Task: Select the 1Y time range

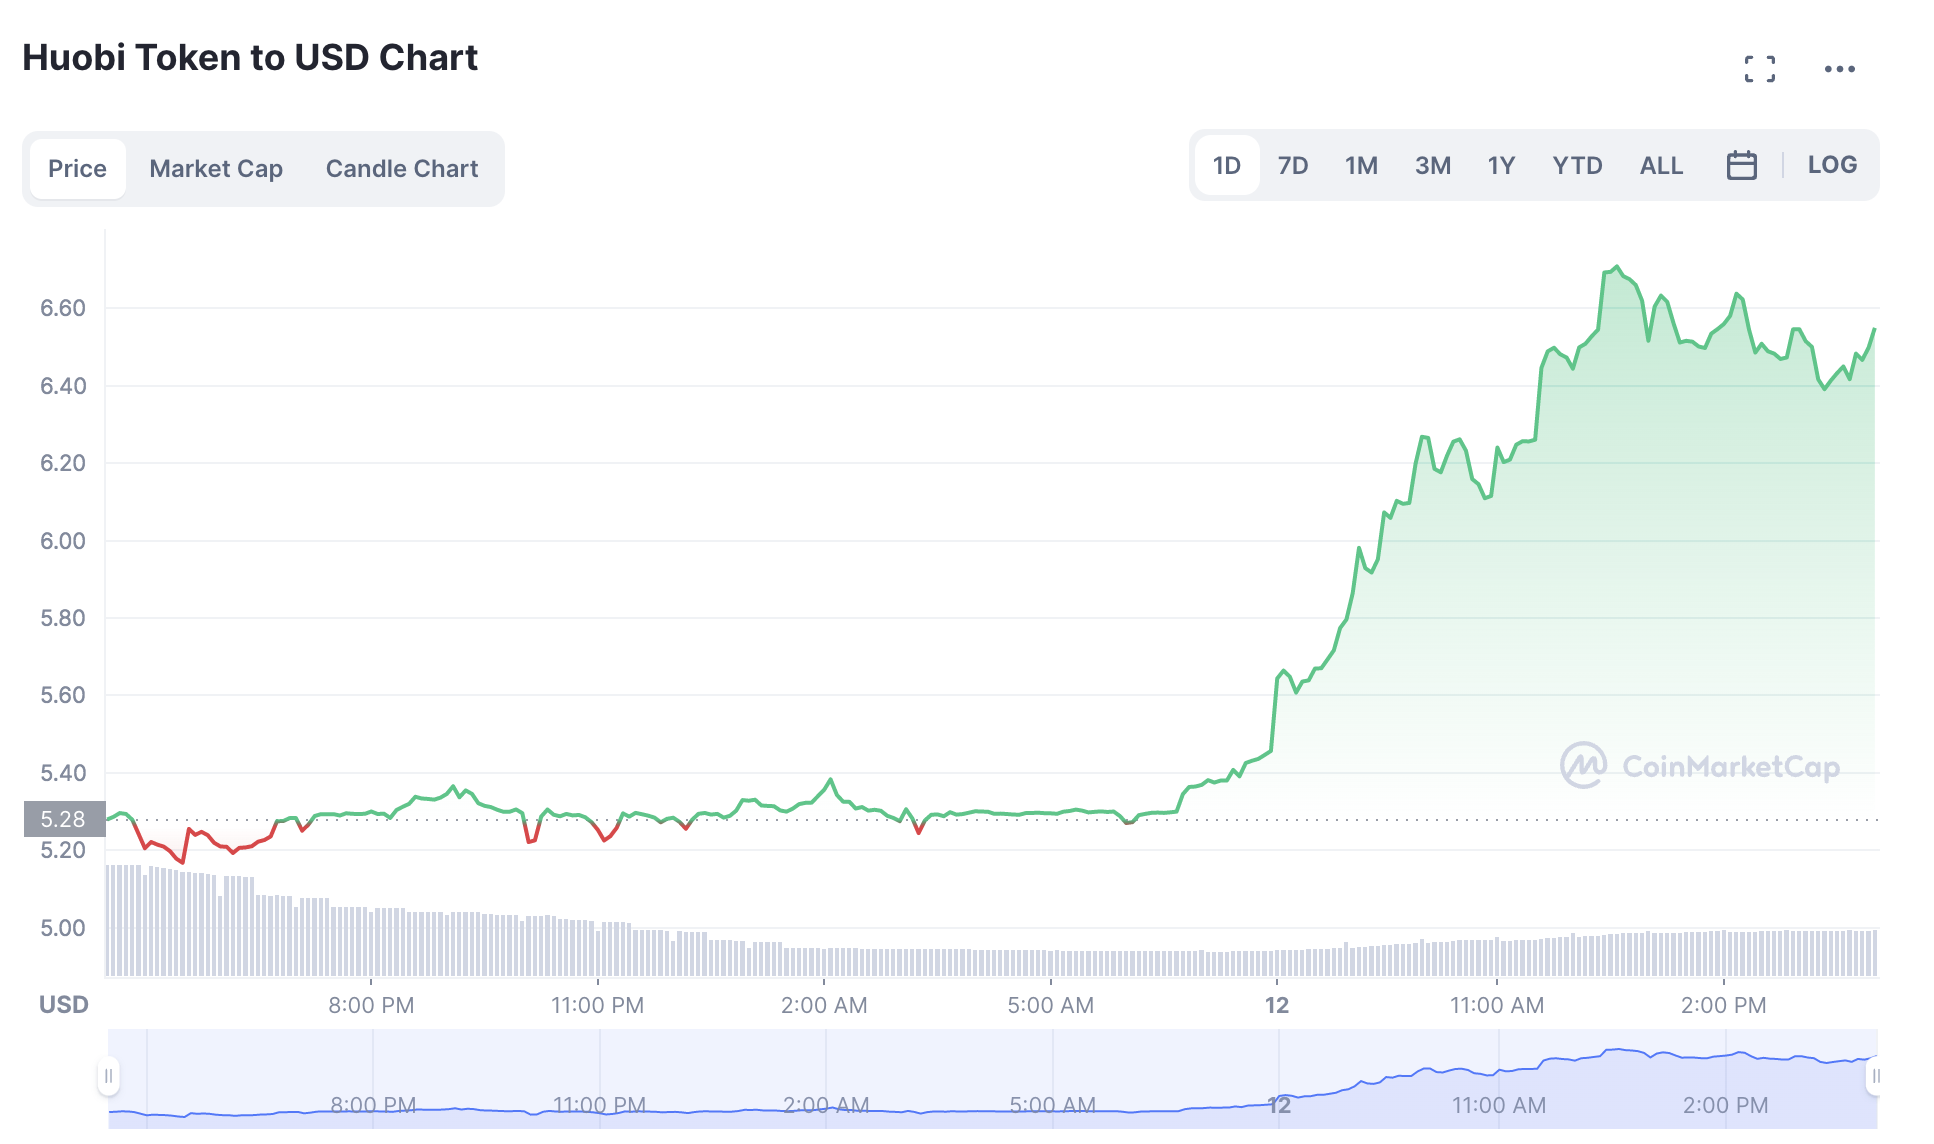Action: coord(1500,166)
